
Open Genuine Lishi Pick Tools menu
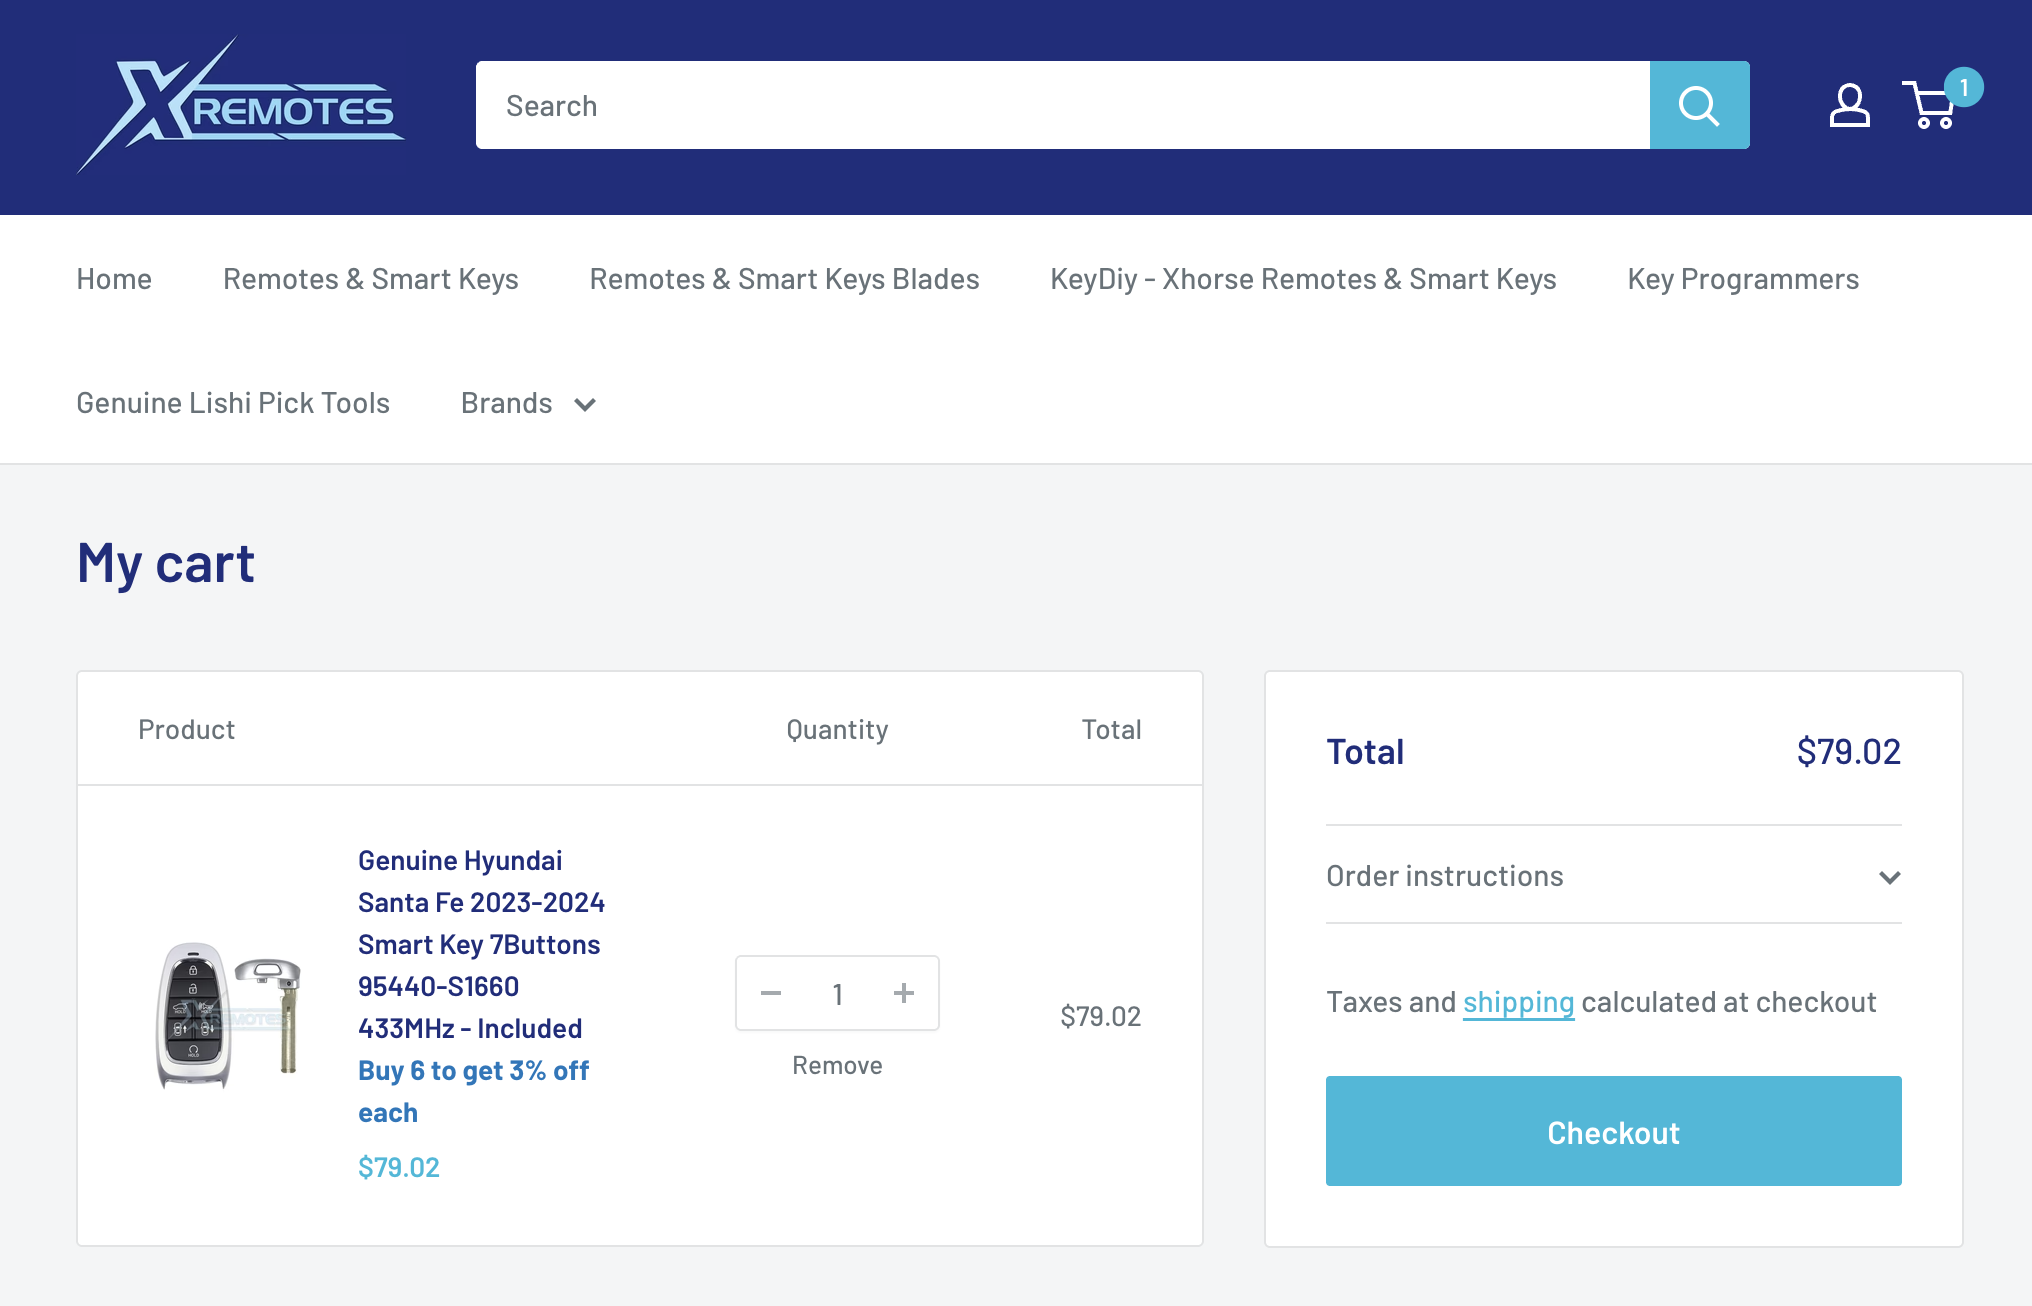(x=233, y=403)
